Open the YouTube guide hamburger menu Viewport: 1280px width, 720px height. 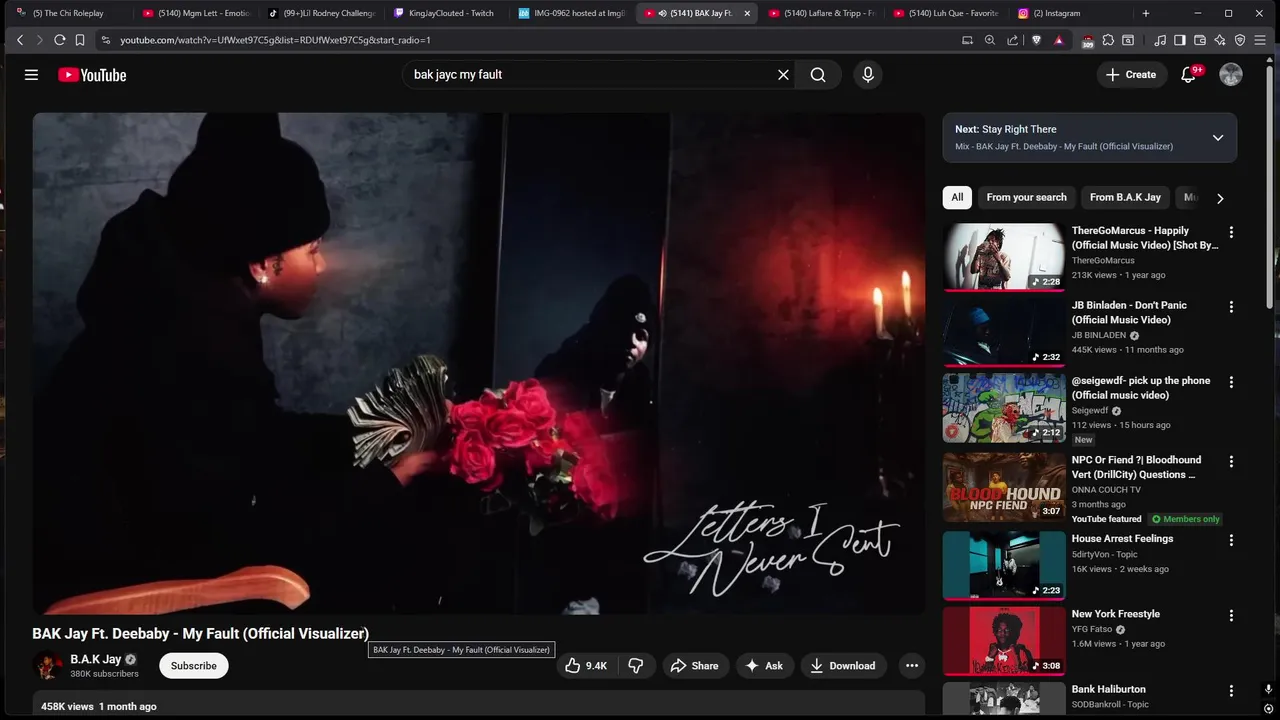(31, 75)
